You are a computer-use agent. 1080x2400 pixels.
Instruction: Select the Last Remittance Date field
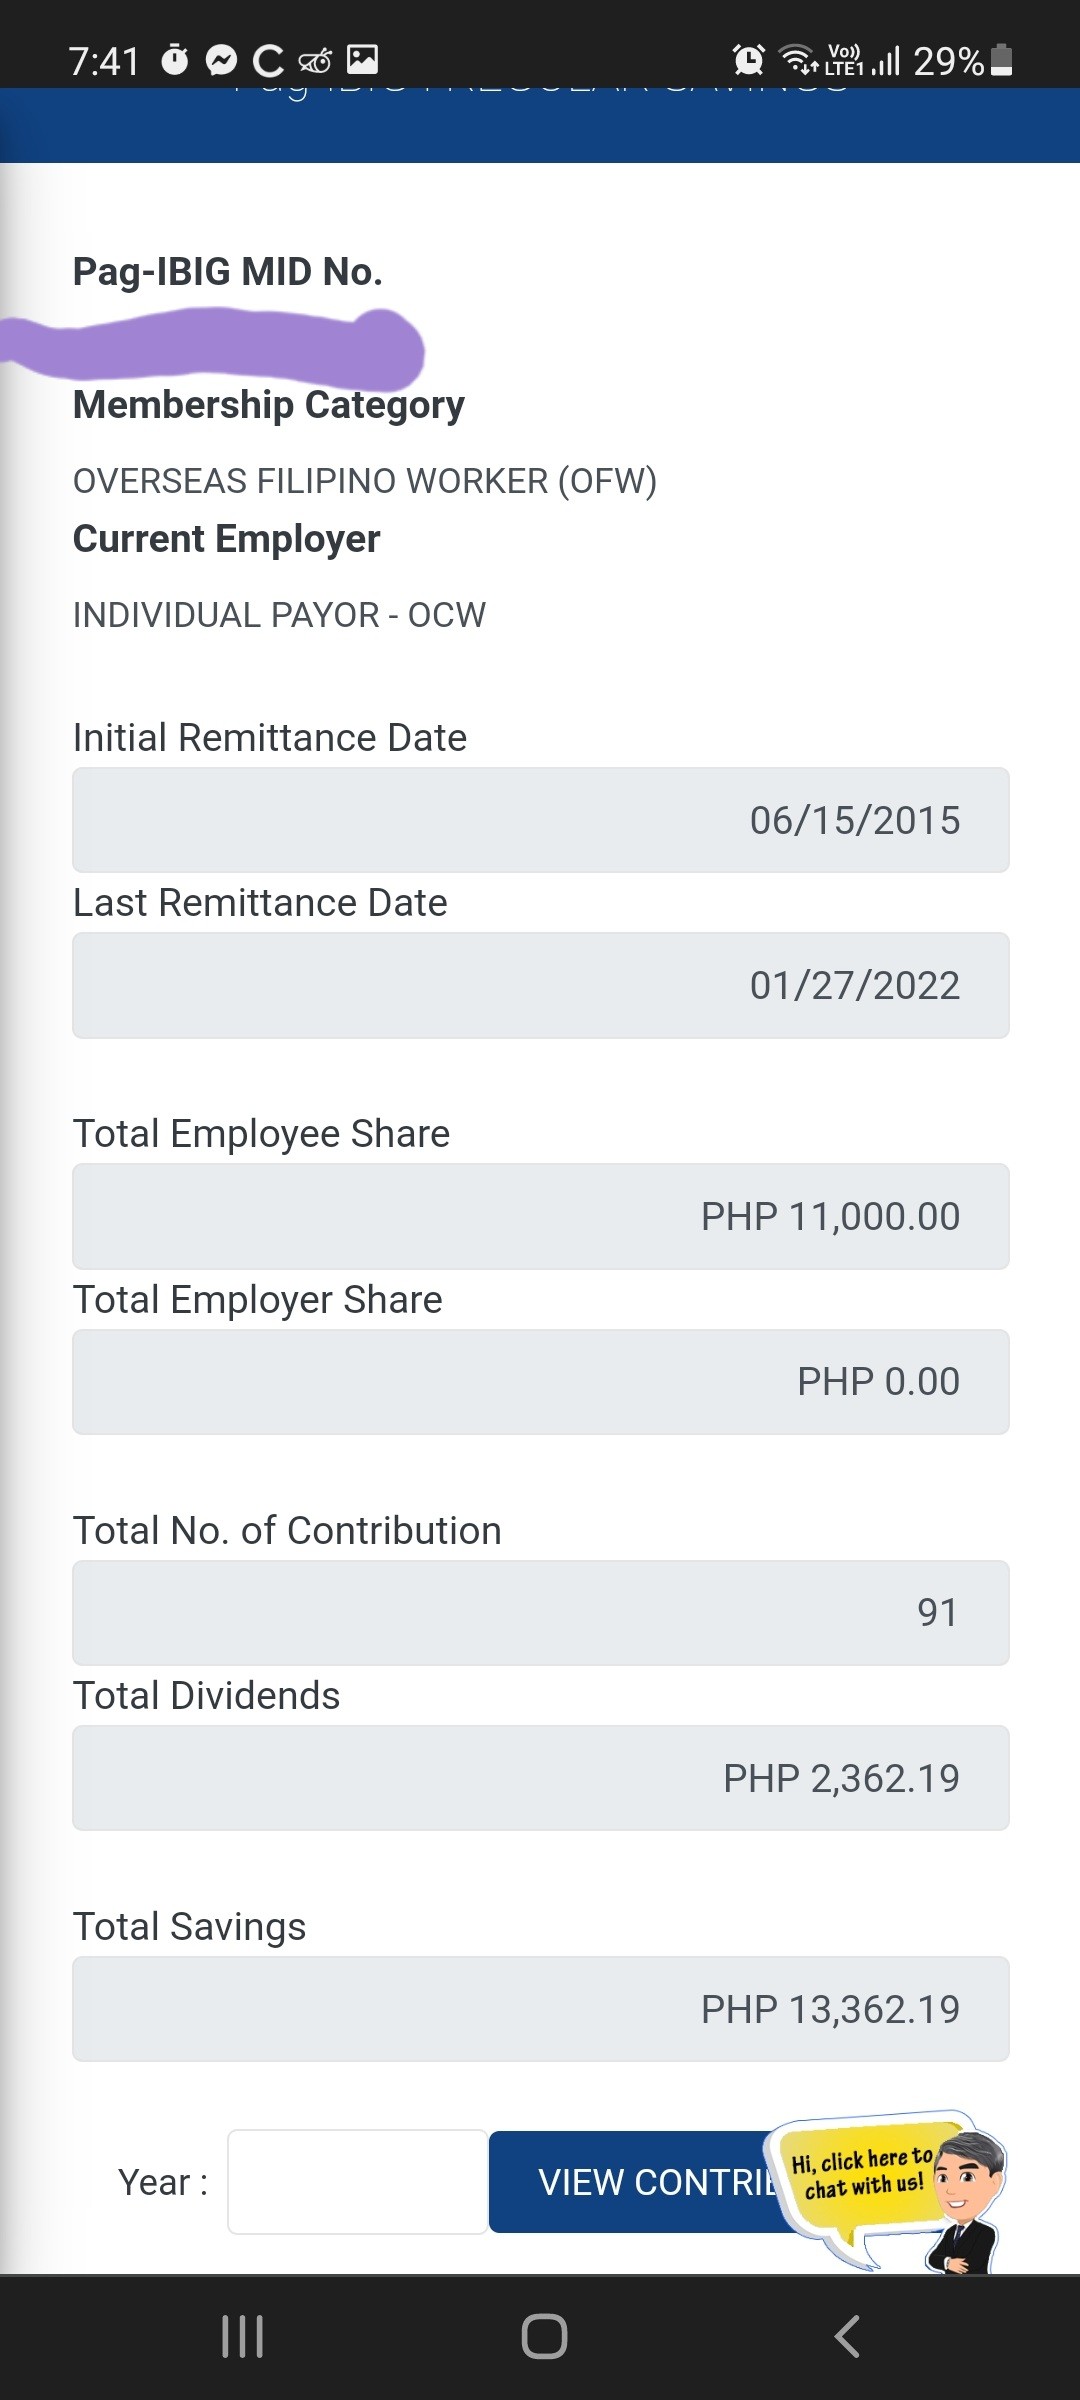point(540,985)
